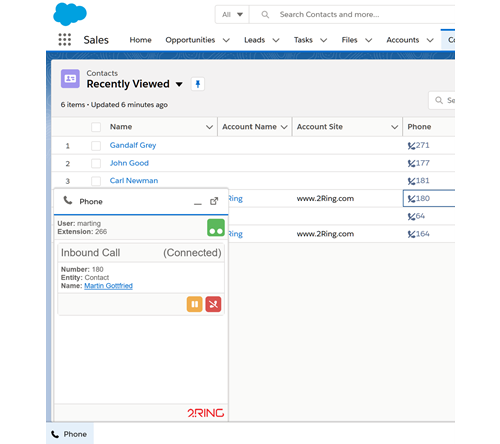Open the Account Site column menu chevron
This screenshot has height=444, width=500.
point(395,127)
